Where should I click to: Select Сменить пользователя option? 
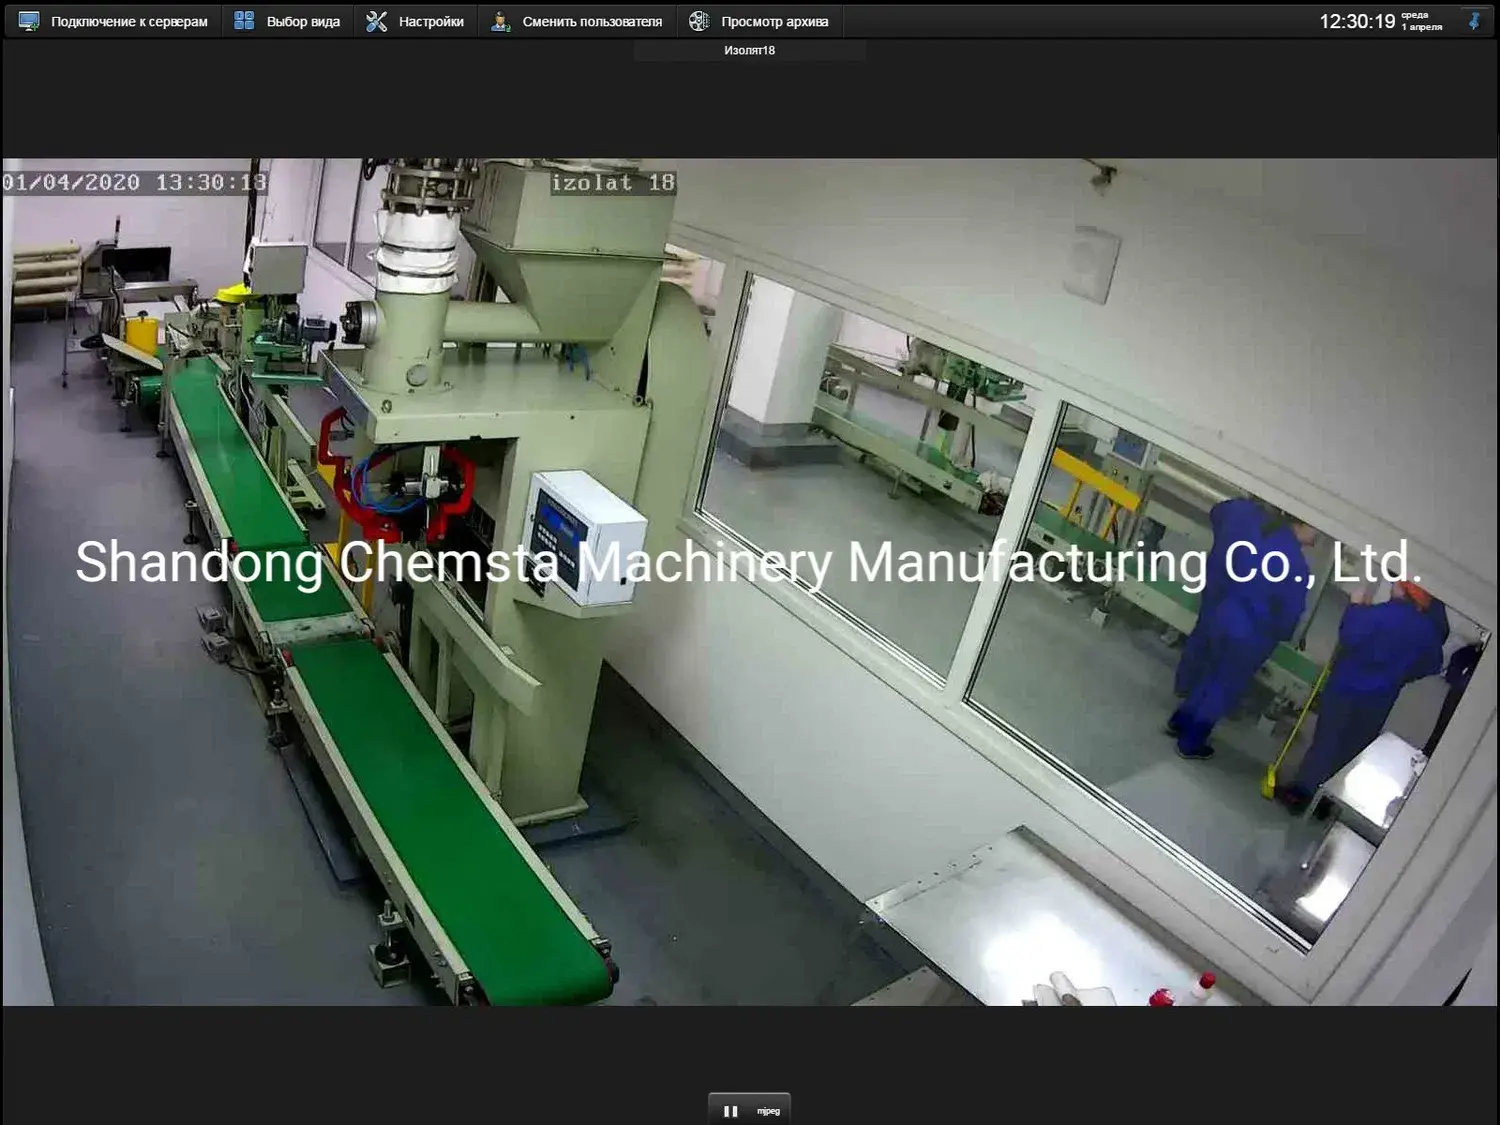pos(577,21)
